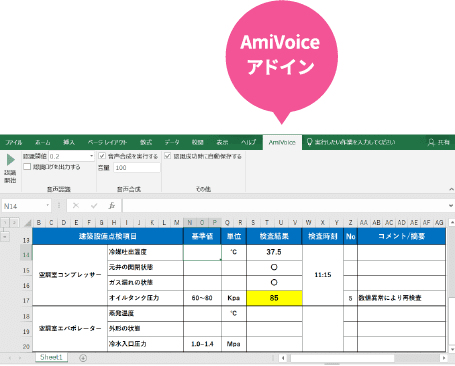The height and width of the screenshot is (366, 455).
Task: Select the AmiVoice ribbon tab
Action: pyautogui.click(x=282, y=142)
